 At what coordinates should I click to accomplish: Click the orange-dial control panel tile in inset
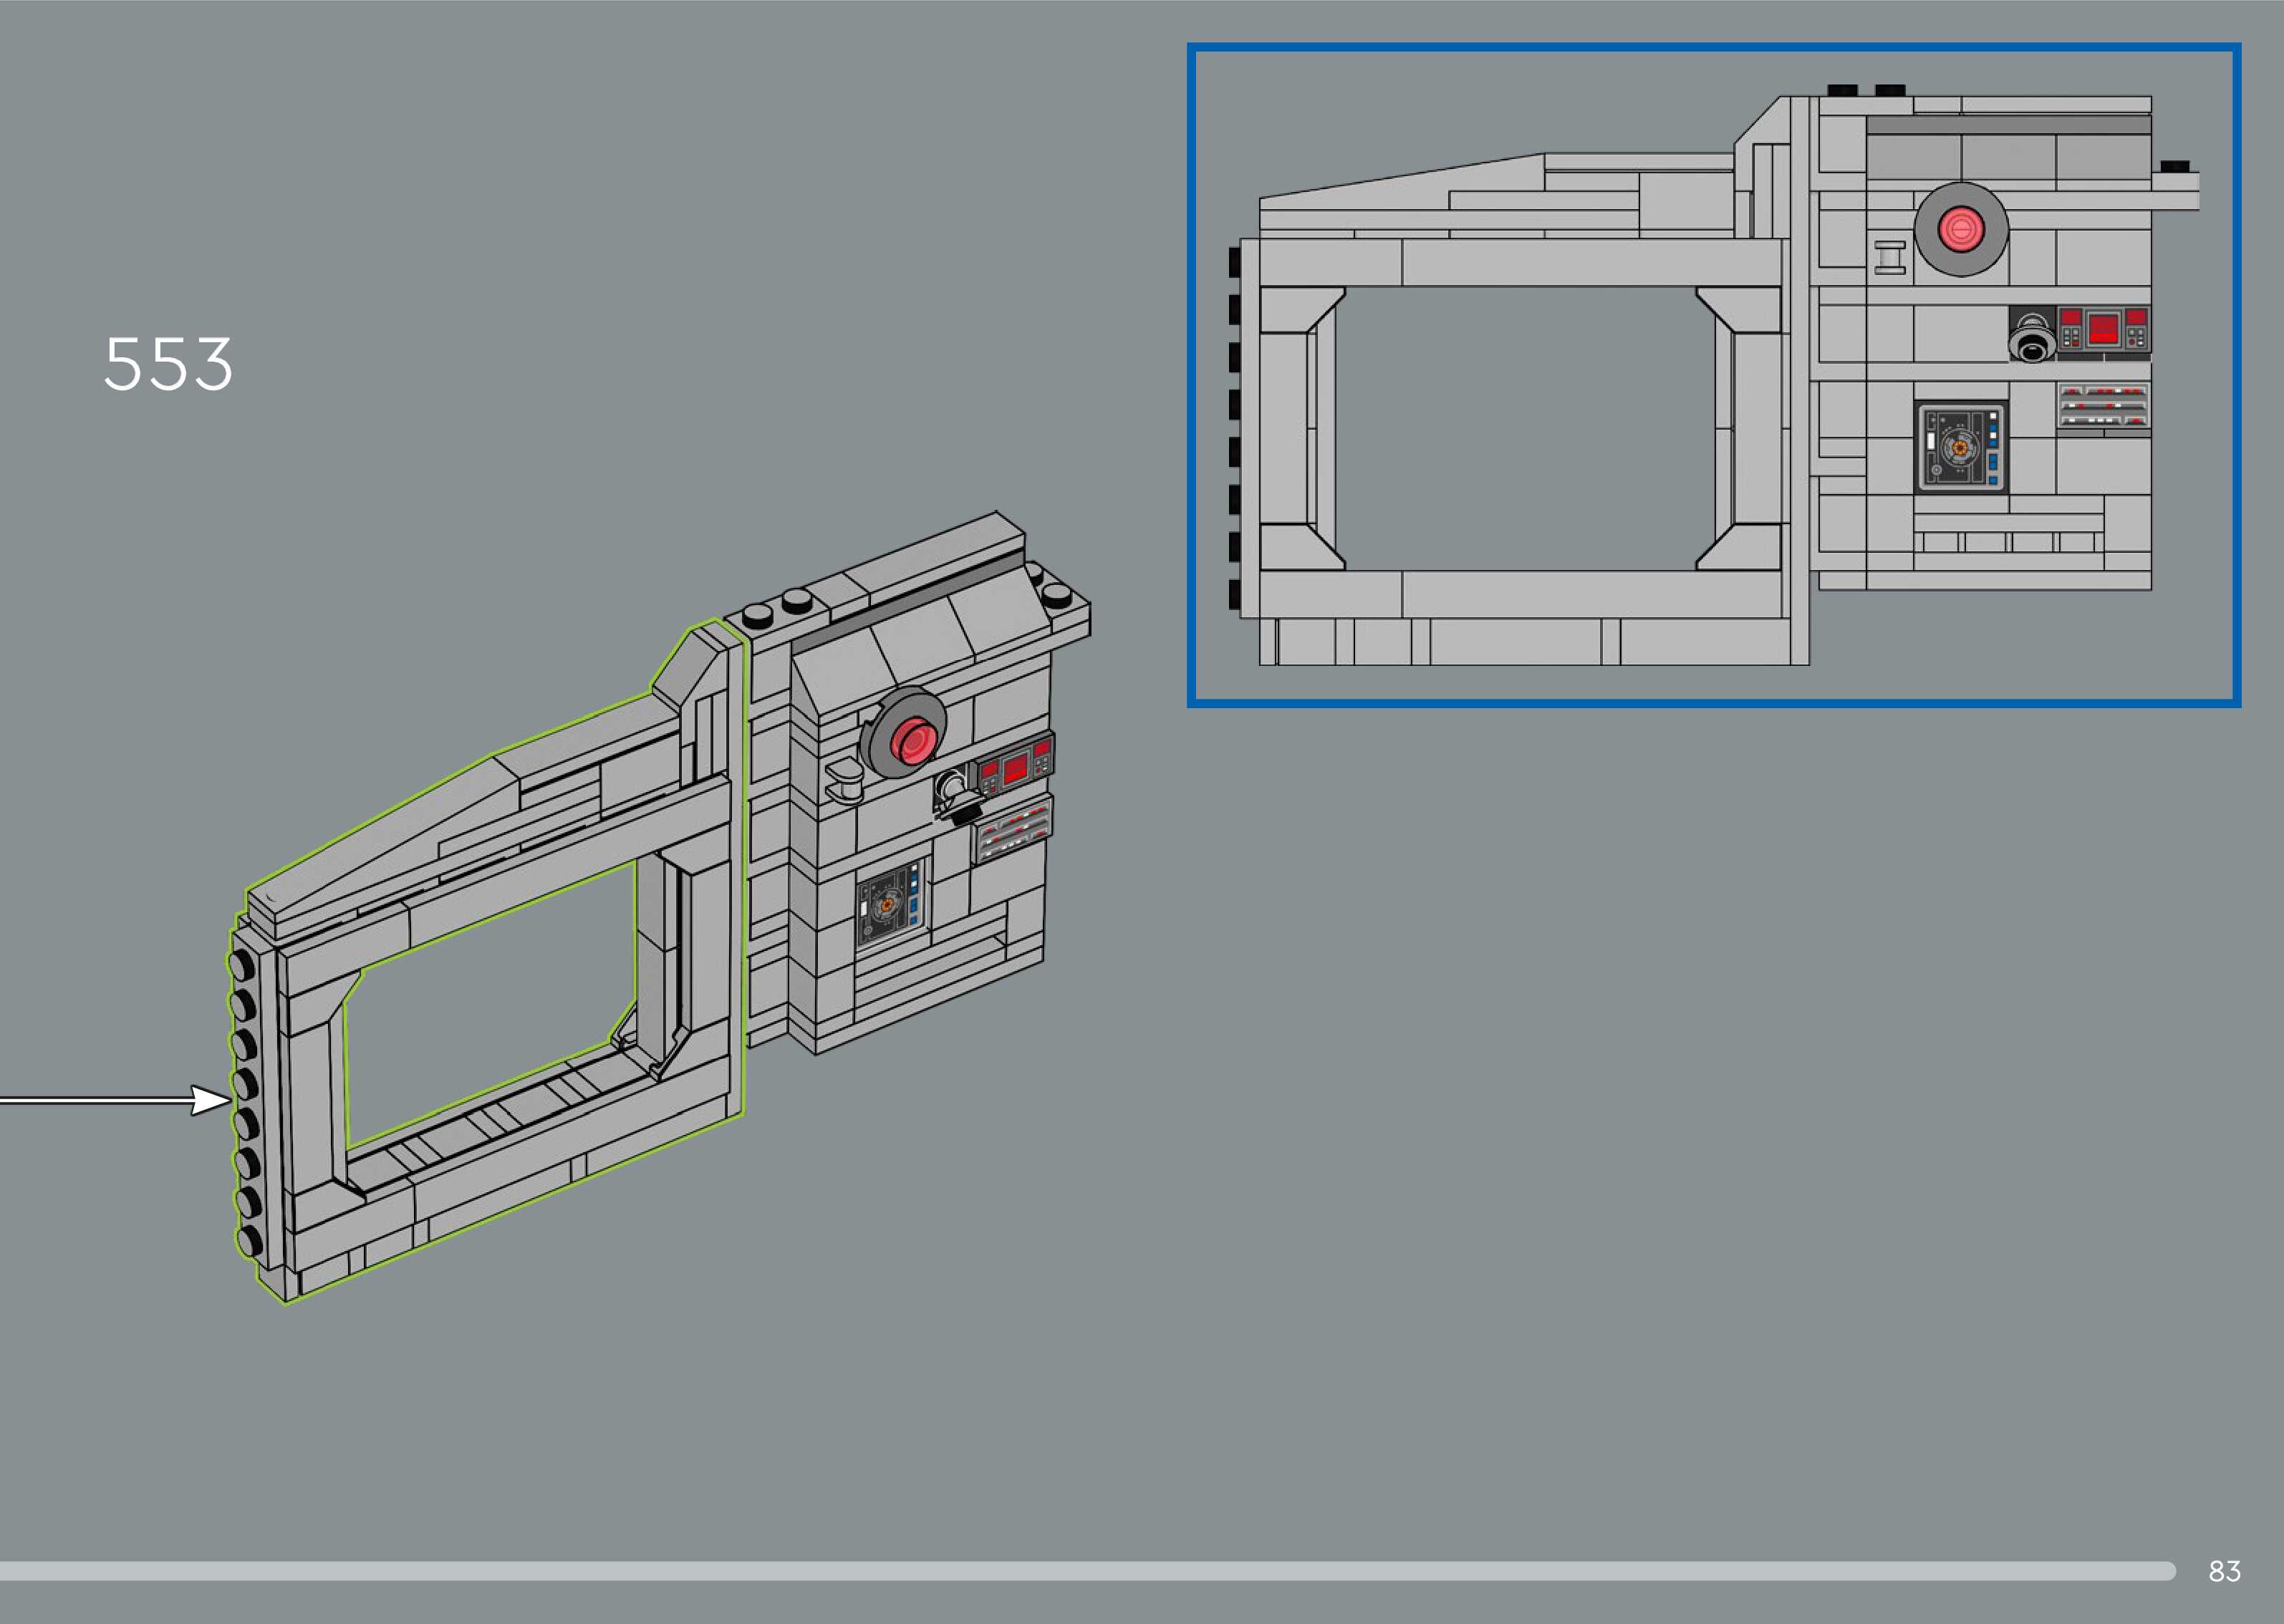pyautogui.click(x=1960, y=447)
